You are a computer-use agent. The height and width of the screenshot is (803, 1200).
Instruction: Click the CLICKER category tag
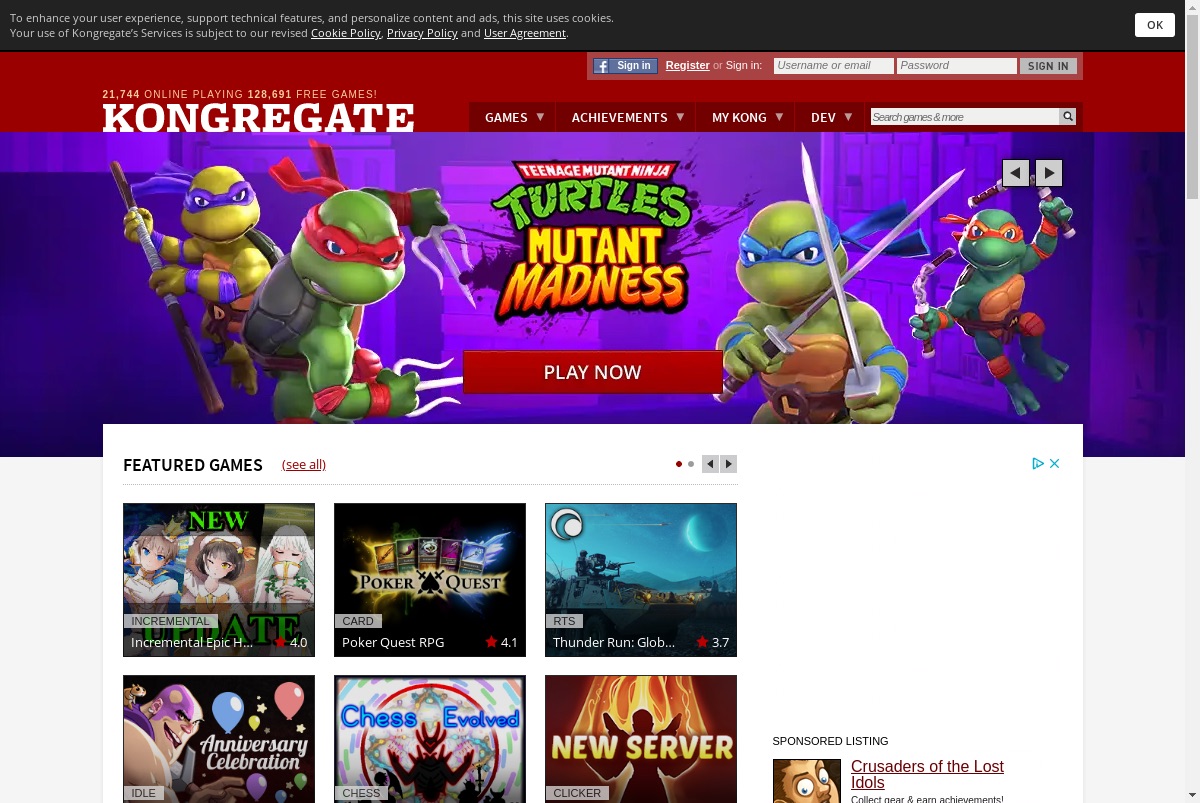[577, 793]
